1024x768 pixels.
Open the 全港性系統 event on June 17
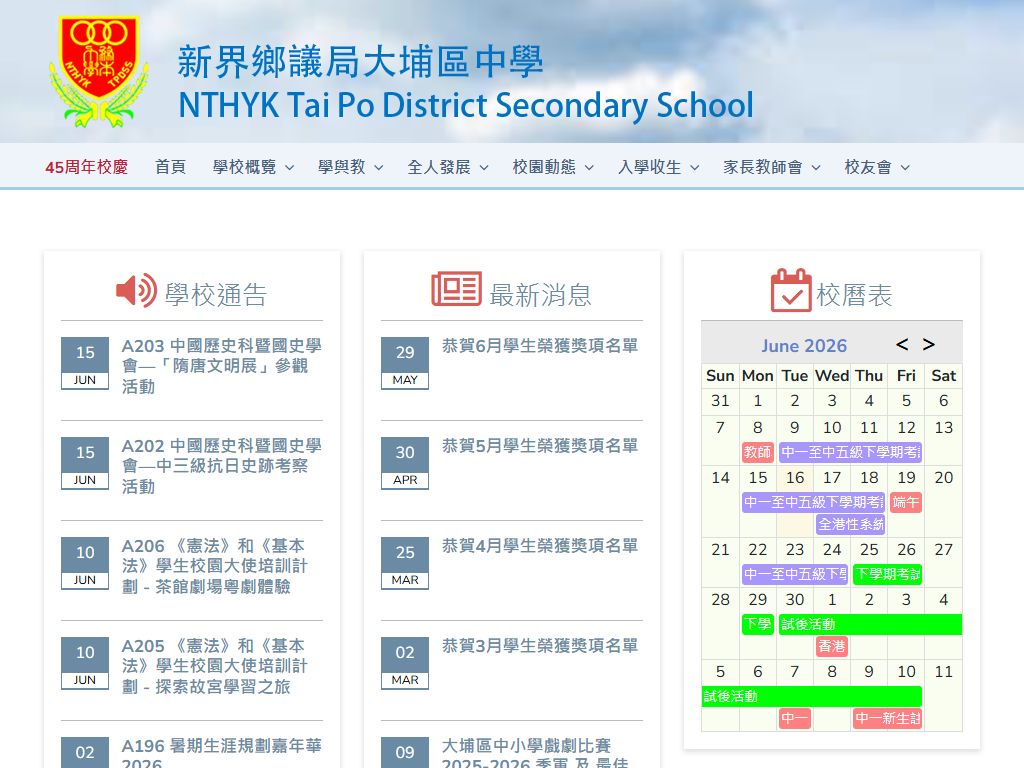coord(850,524)
